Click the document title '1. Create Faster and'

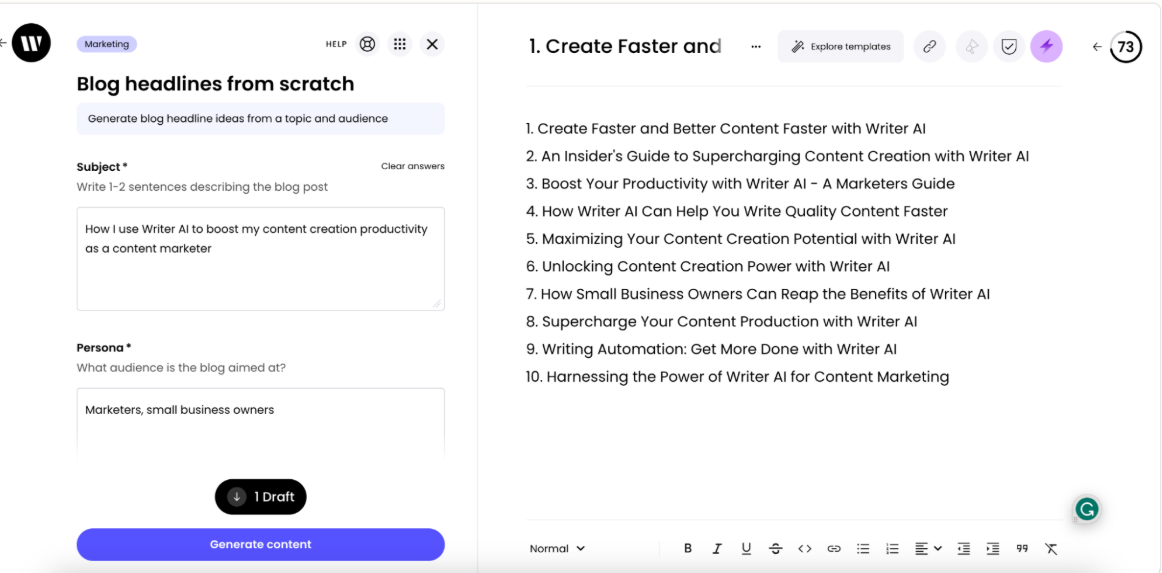(624, 46)
